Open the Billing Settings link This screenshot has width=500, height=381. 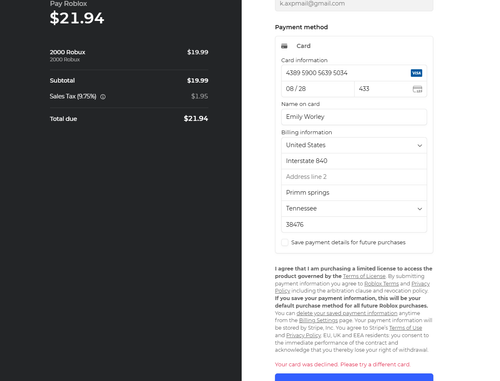[x=318, y=320]
